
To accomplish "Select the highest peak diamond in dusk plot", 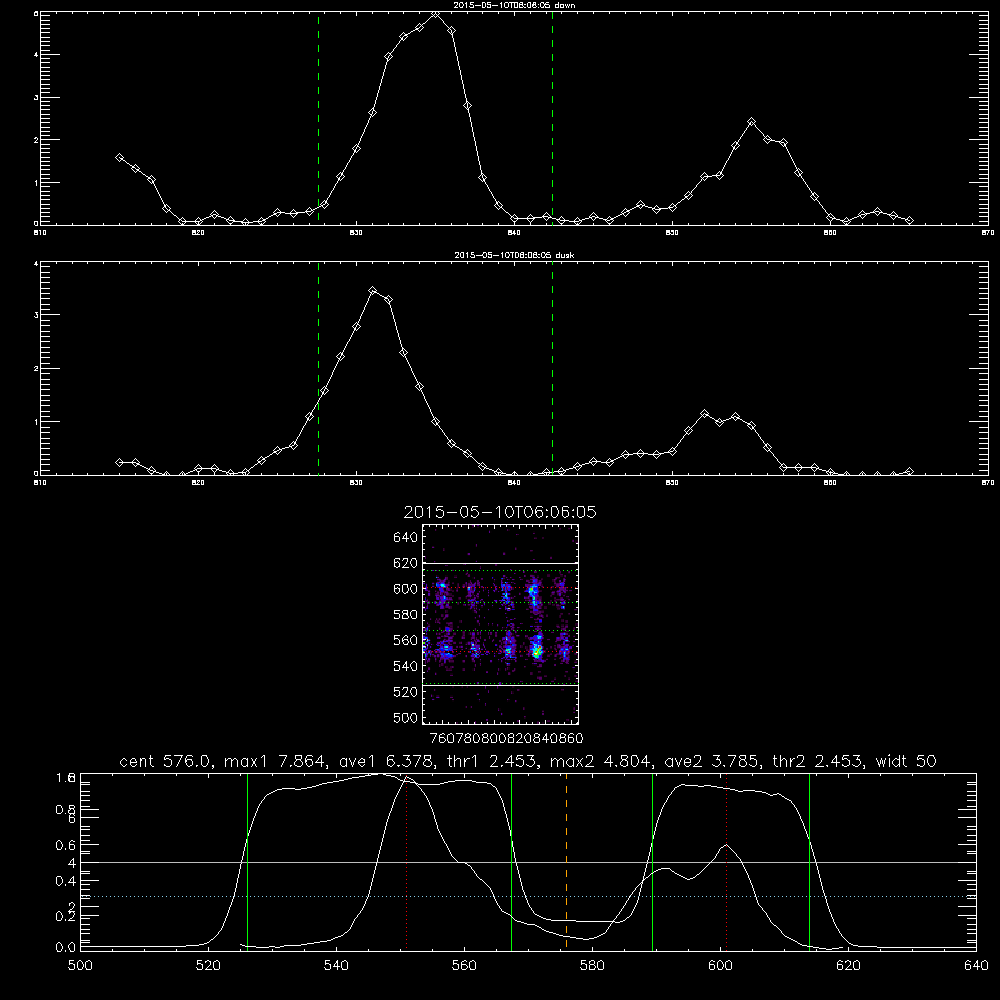I will (373, 291).
